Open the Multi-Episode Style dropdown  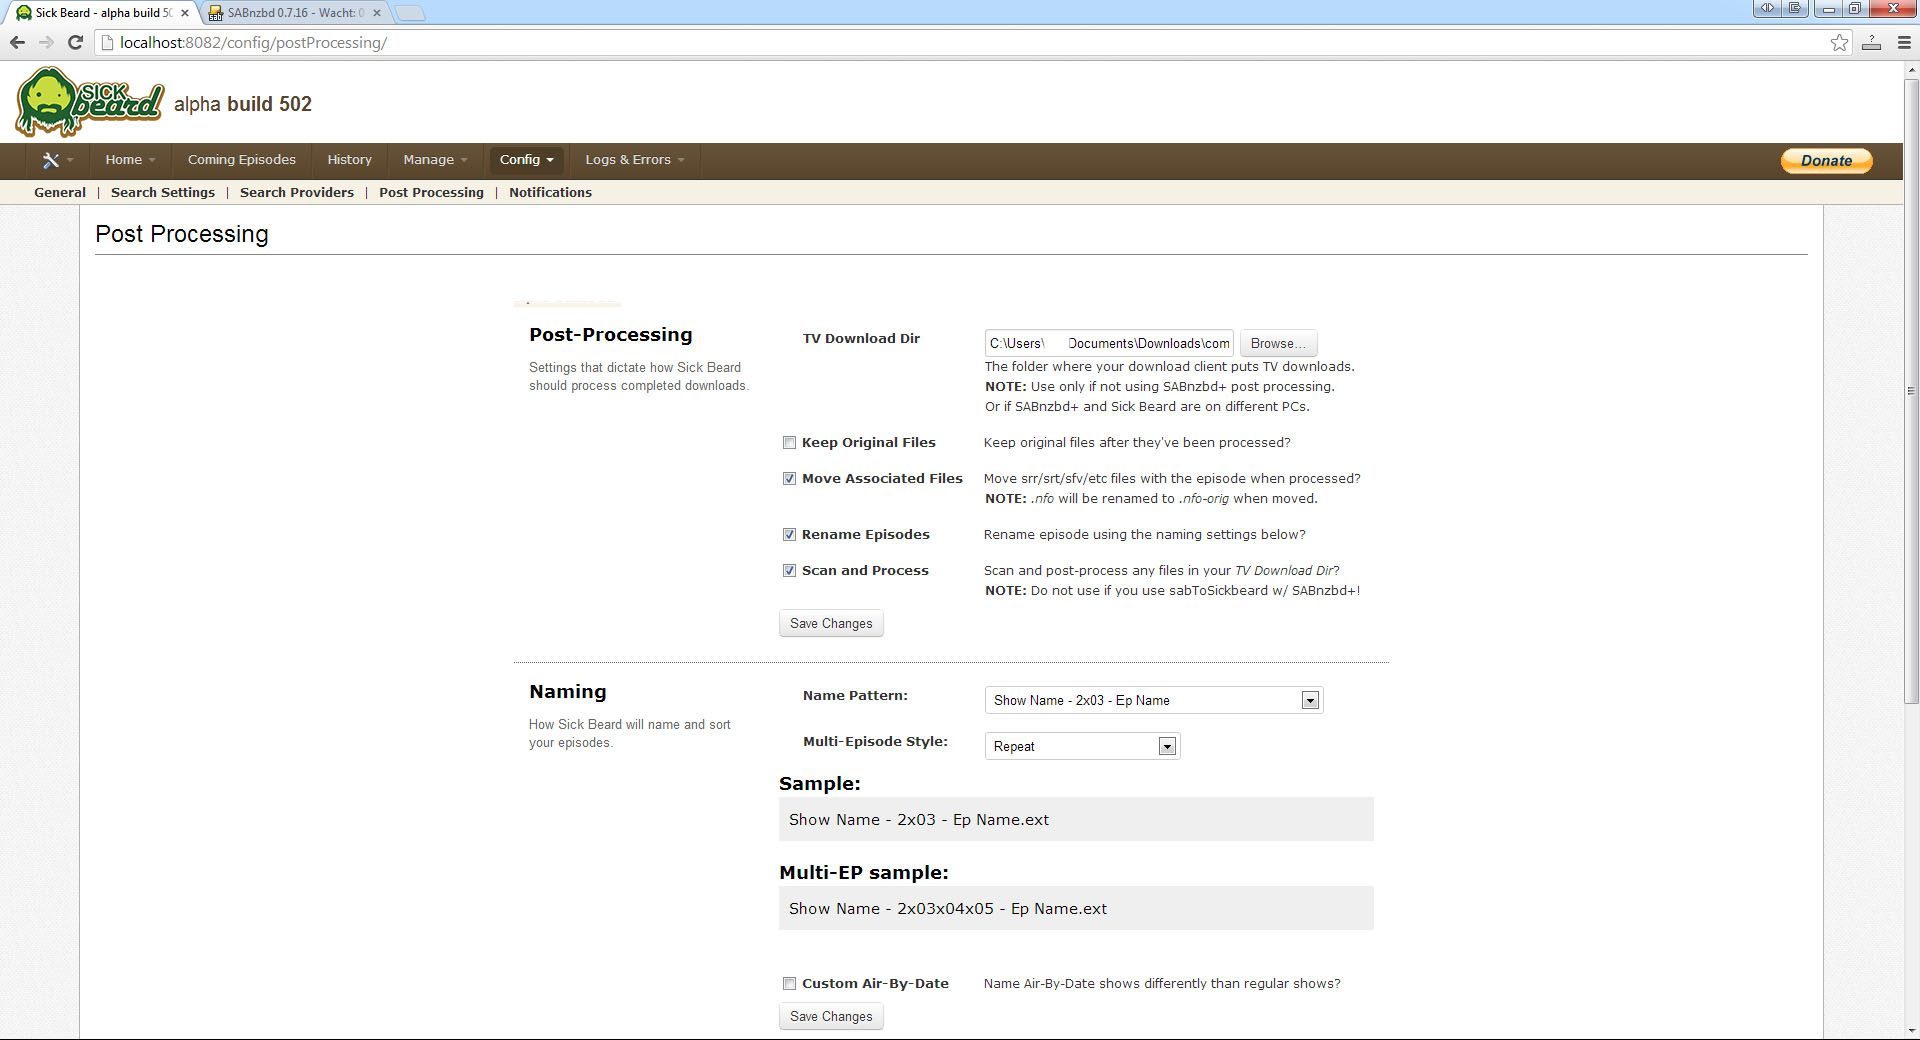(x=1082, y=746)
